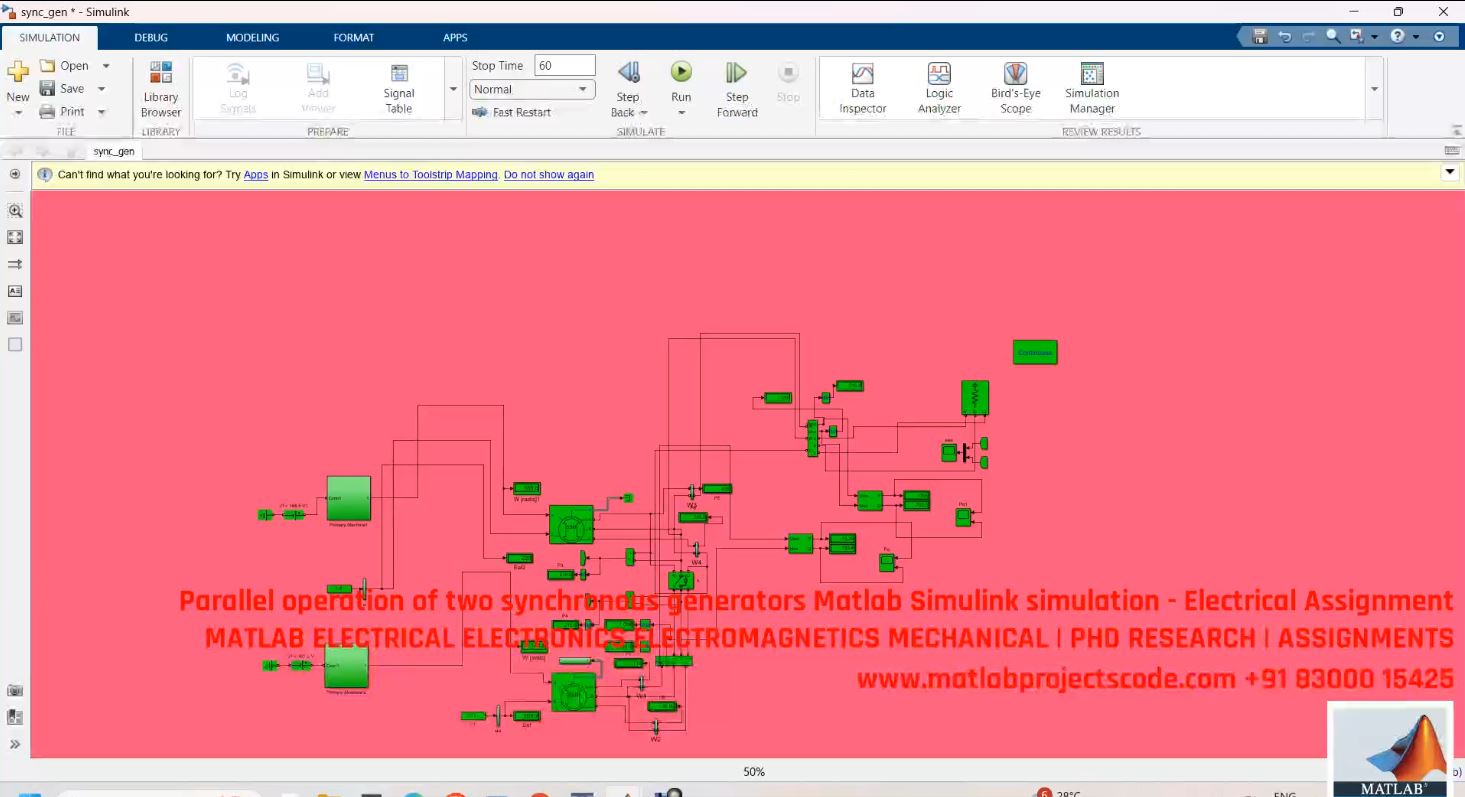The image size is (1465, 797).
Task: Open the DEBUG ribbon tab
Action: pyautogui.click(x=150, y=37)
